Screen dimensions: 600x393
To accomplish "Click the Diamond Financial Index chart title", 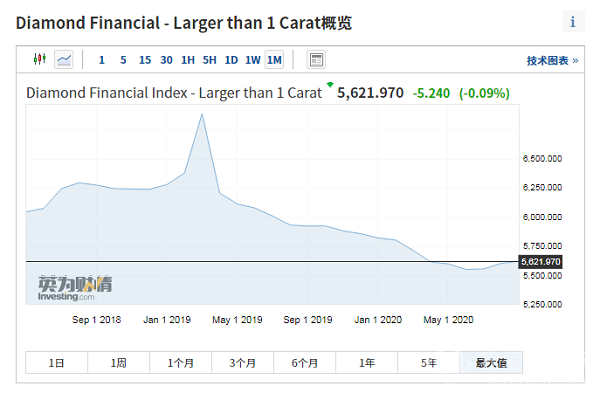I will [174, 93].
